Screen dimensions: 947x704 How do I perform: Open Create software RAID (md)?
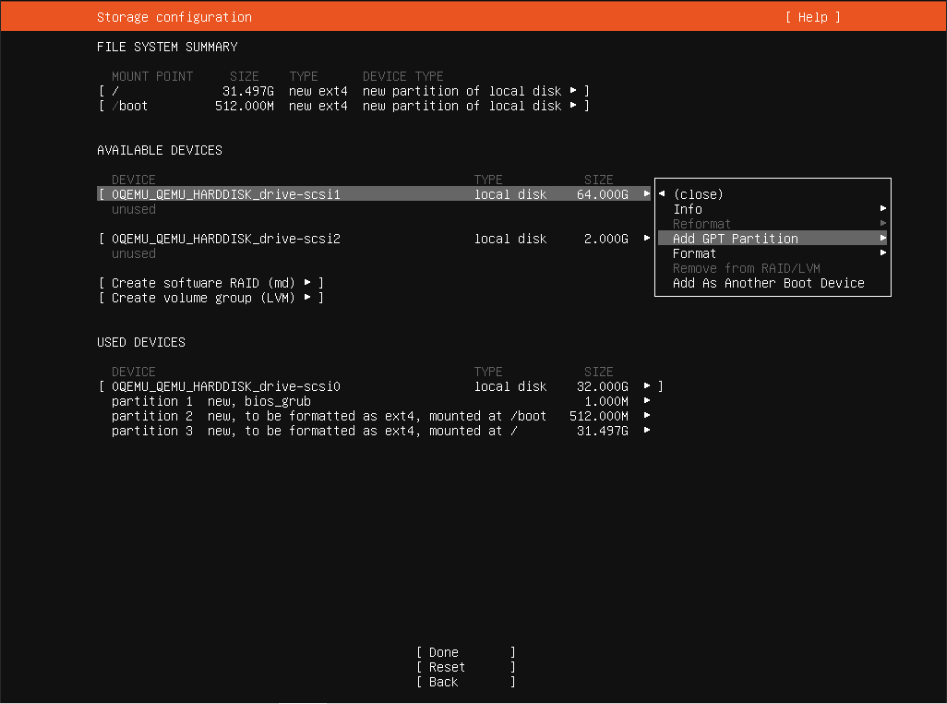[x=211, y=283]
